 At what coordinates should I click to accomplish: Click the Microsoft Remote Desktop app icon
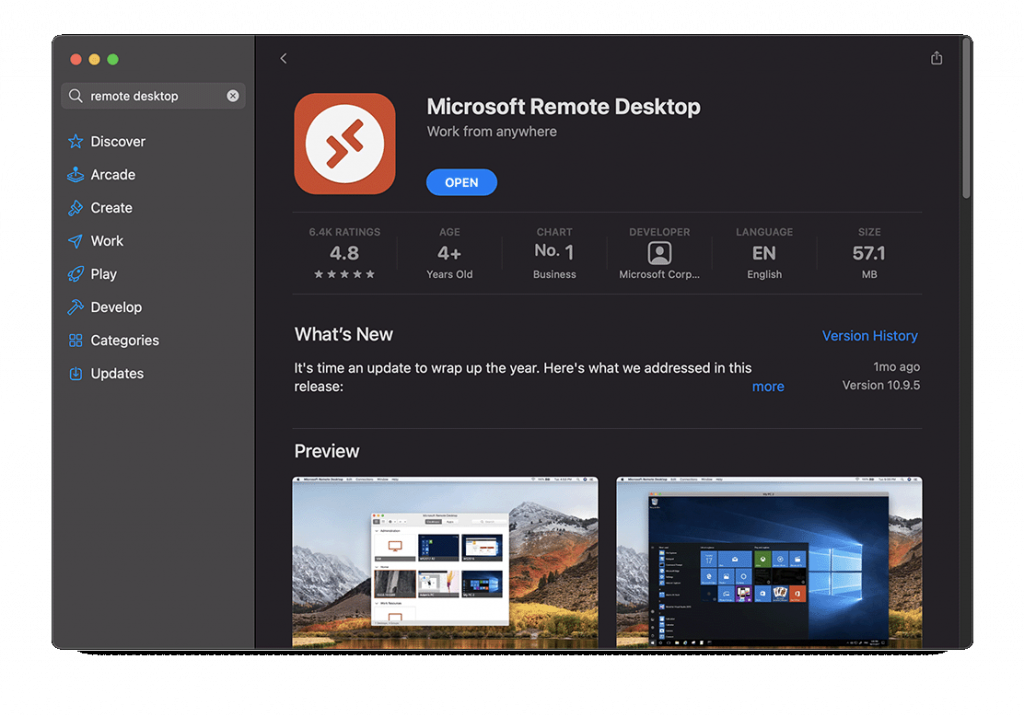(x=345, y=144)
